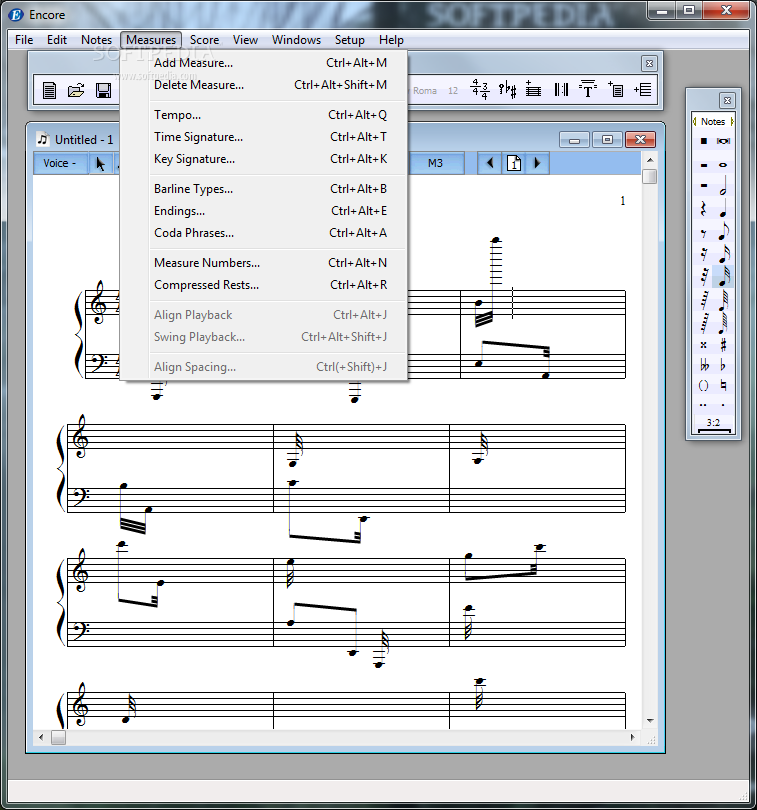
Task: Click the key signature toolbar icon
Action: [507, 90]
